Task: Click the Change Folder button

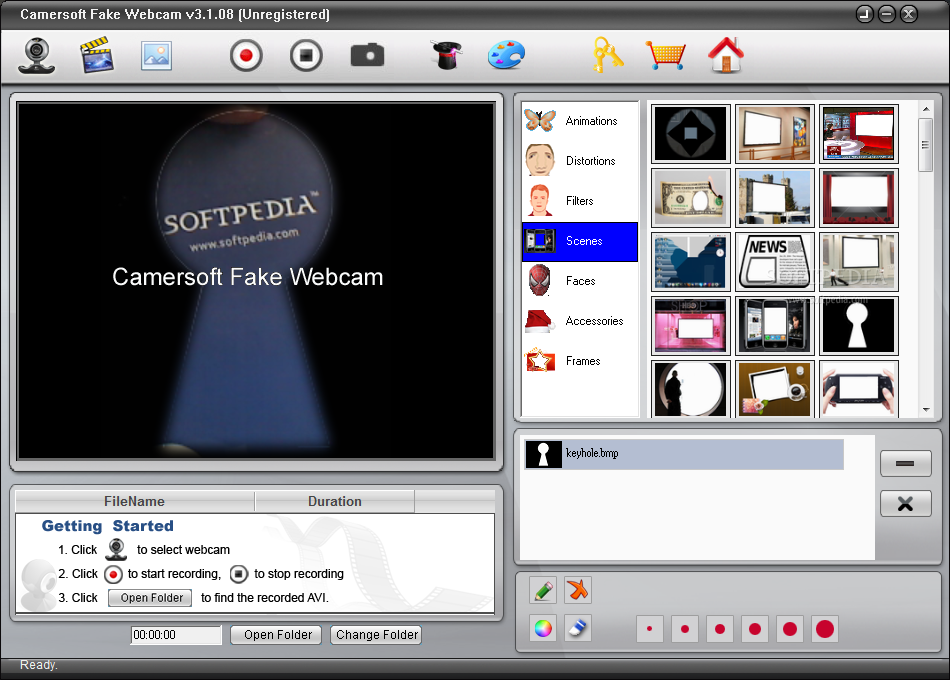Action: pyautogui.click(x=376, y=635)
